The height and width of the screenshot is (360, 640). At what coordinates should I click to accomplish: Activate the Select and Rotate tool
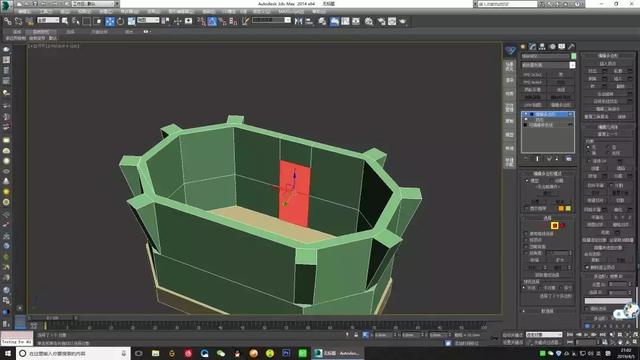(120, 21)
